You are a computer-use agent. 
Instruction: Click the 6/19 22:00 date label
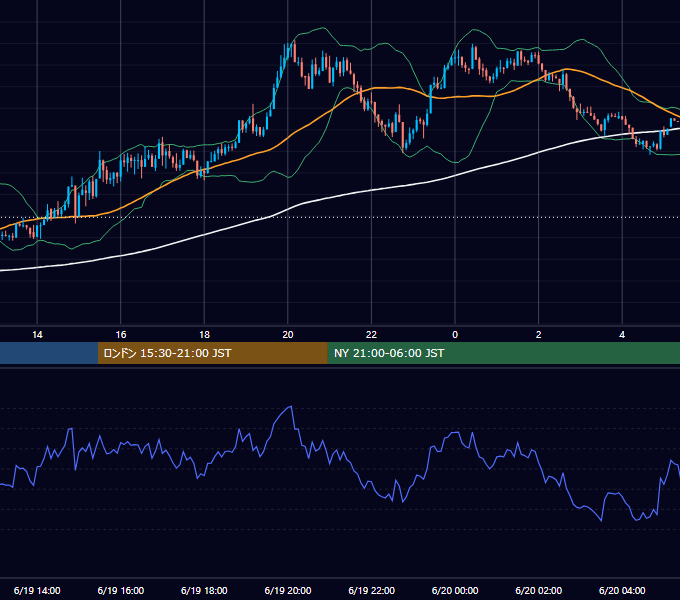pos(371,590)
